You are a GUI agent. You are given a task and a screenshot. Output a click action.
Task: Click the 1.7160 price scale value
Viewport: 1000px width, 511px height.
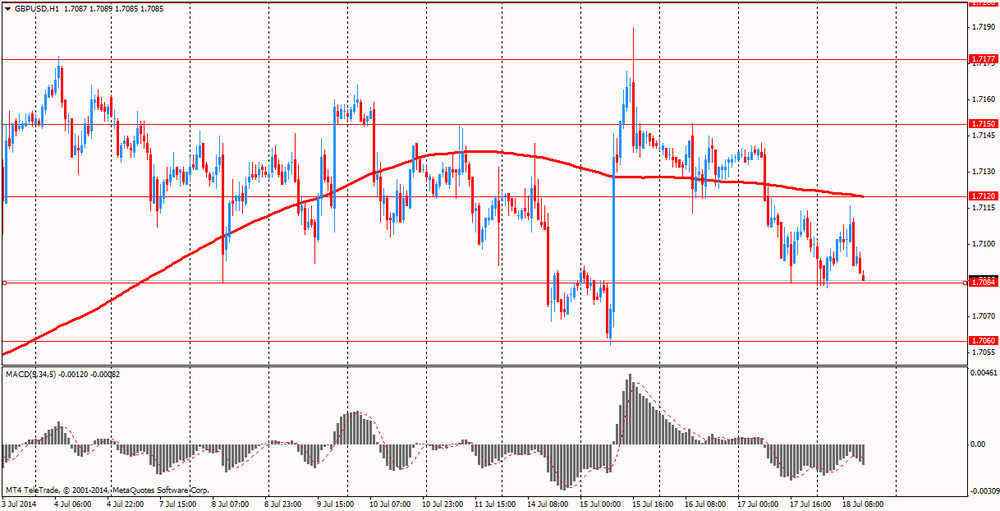pos(981,99)
